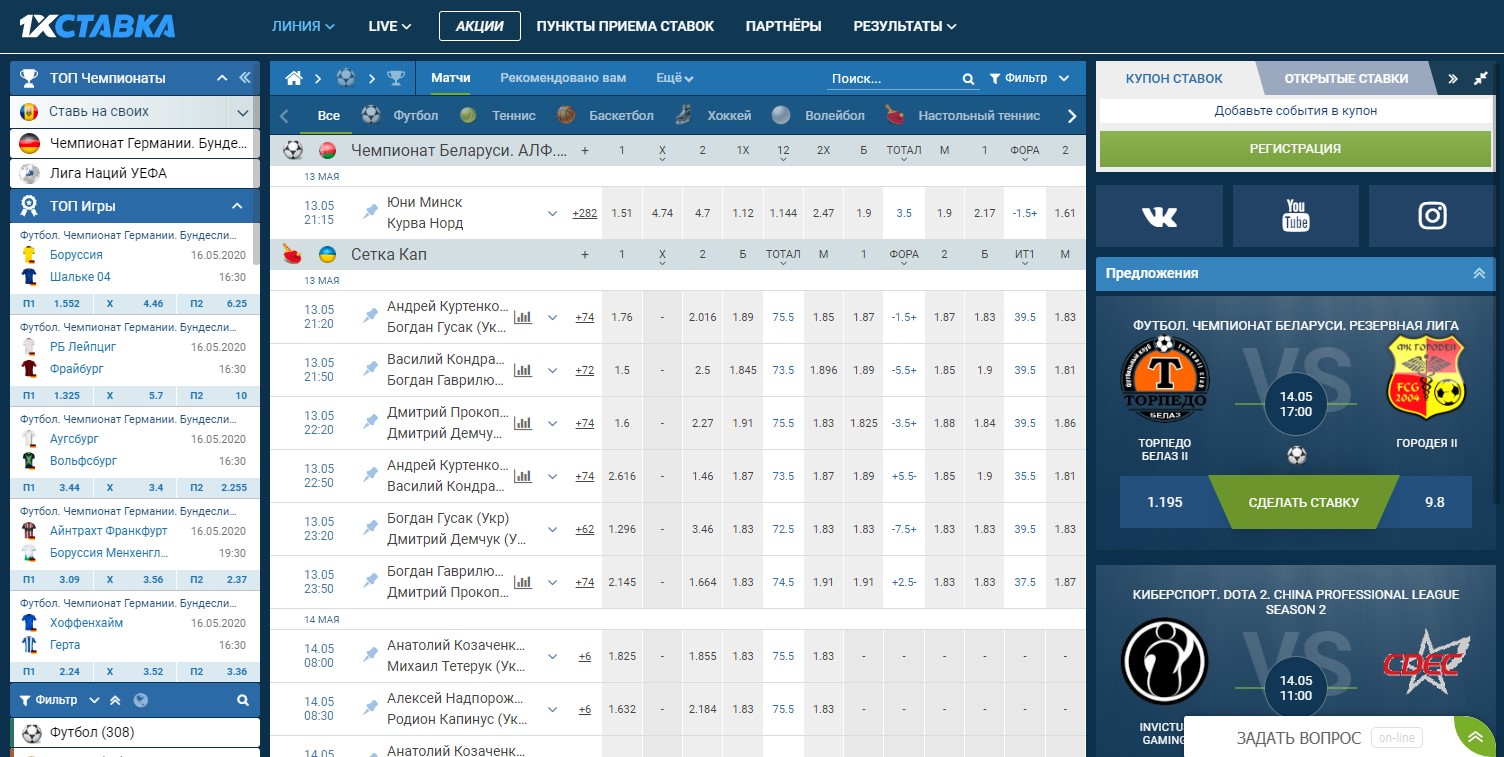Click the СДЕЛАТЬ СТАВКУ button
Viewport: 1504px width, 757px height.
1303,502
